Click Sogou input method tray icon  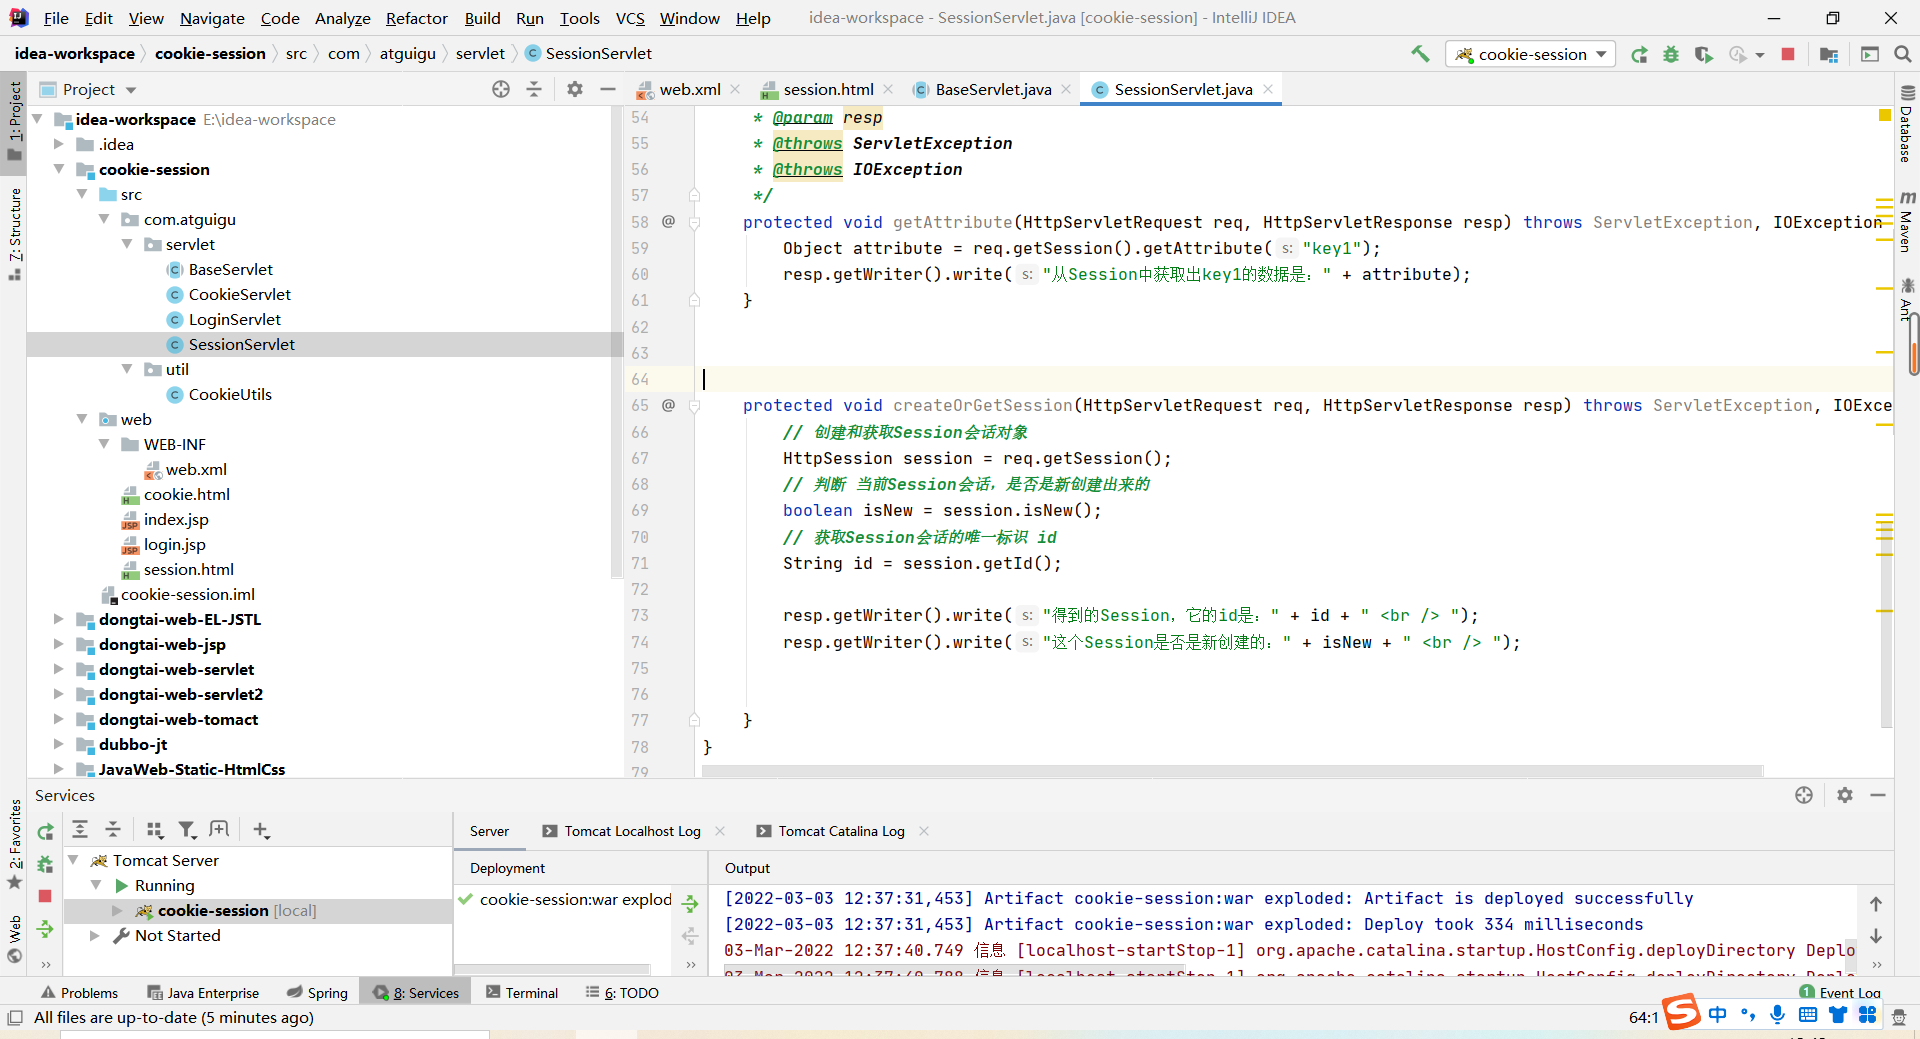coord(1680,1011)
